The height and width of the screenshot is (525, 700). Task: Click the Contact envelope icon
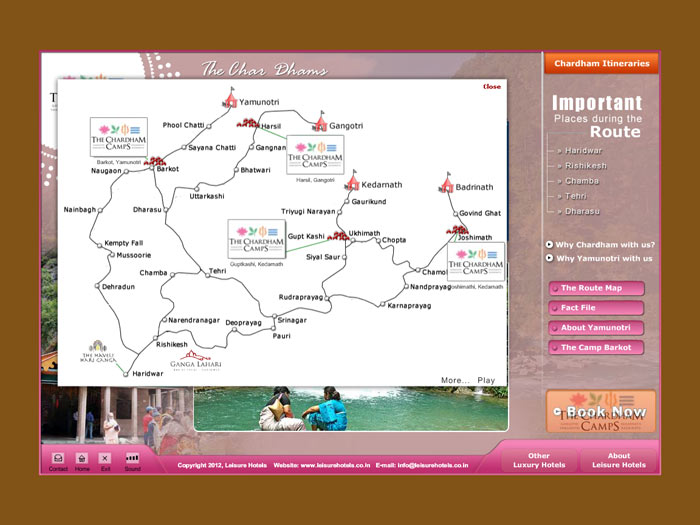pyautogui.click(x=58, y=458)
